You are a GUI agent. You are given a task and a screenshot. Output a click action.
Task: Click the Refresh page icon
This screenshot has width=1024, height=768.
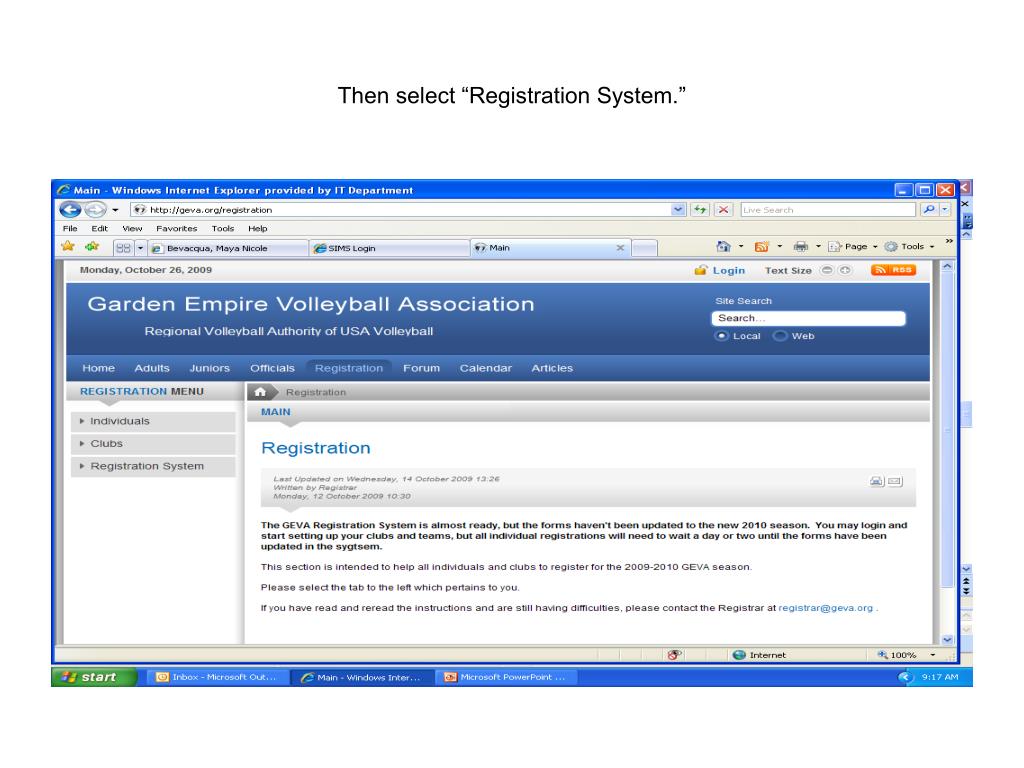pos(700,210)
